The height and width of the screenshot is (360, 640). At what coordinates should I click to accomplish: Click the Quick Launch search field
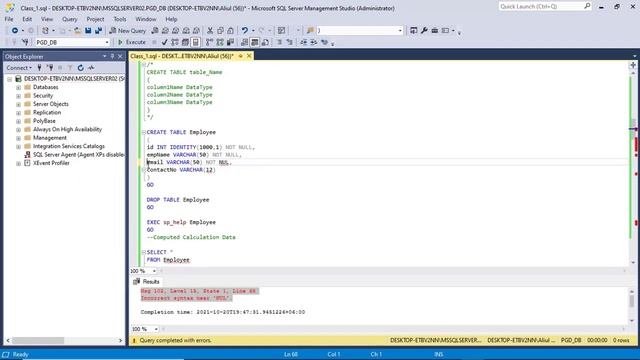pos(545,7)
